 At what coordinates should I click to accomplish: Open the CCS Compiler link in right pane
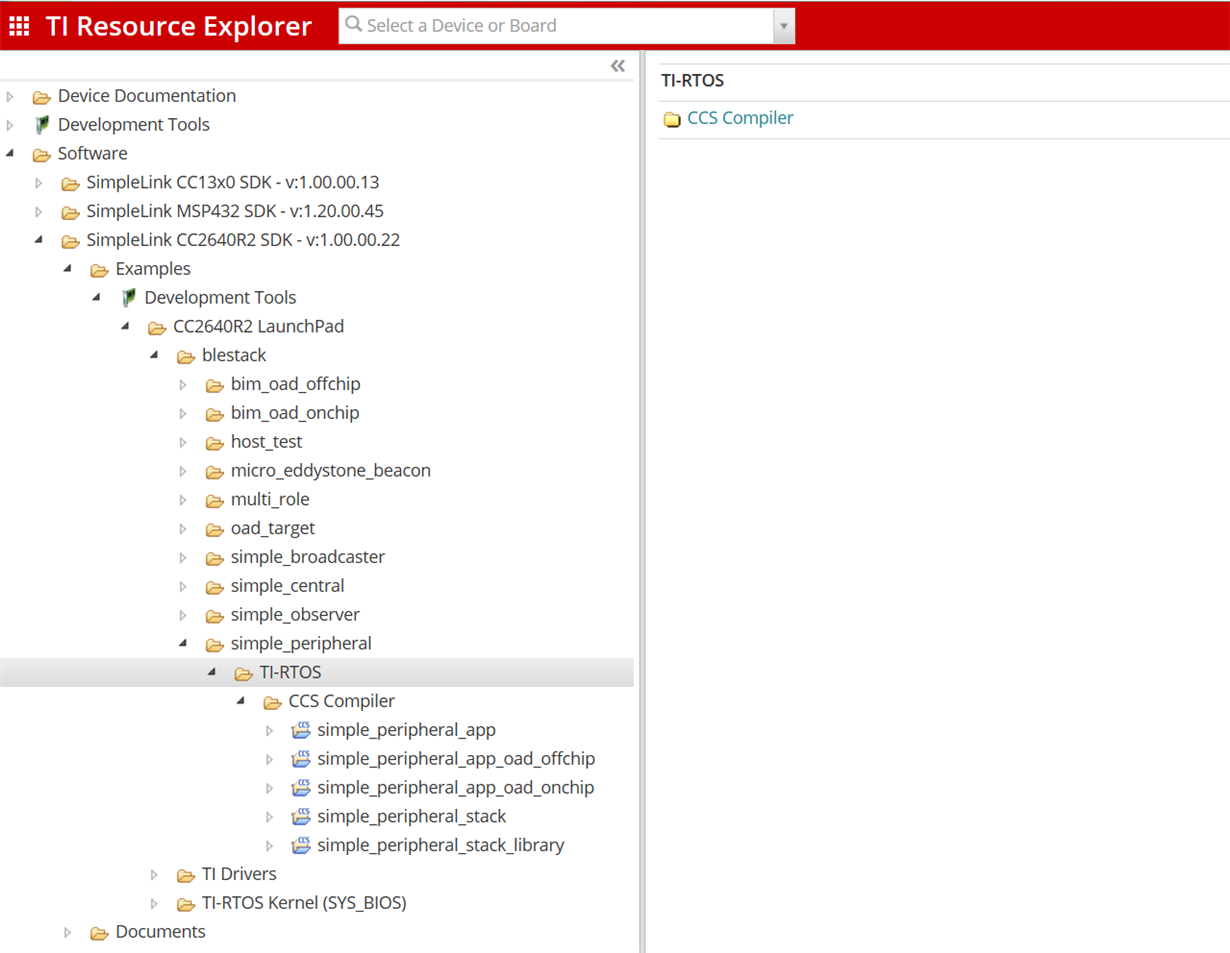(x=740, y=118)
